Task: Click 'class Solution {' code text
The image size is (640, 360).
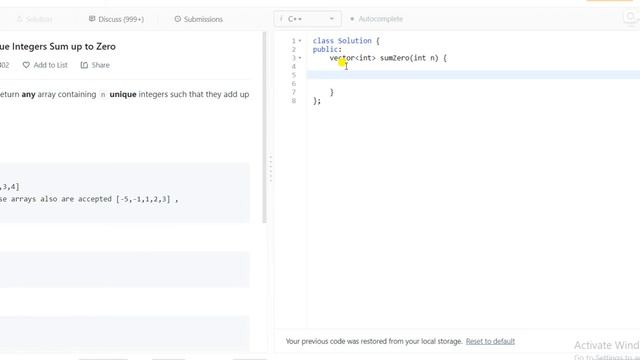Action: coord(346,41)
